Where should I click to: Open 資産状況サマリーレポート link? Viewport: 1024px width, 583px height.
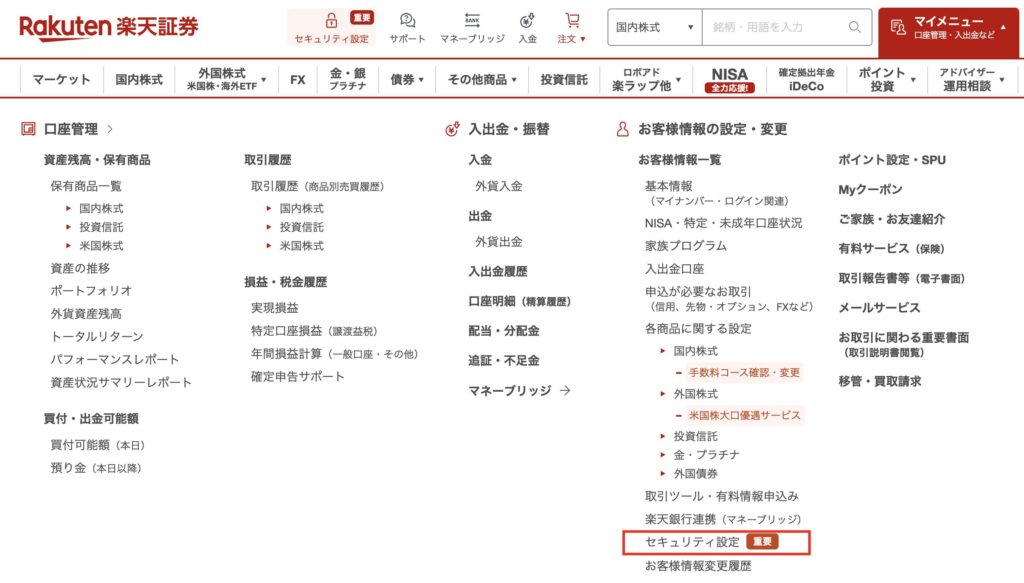click(121, 382)
